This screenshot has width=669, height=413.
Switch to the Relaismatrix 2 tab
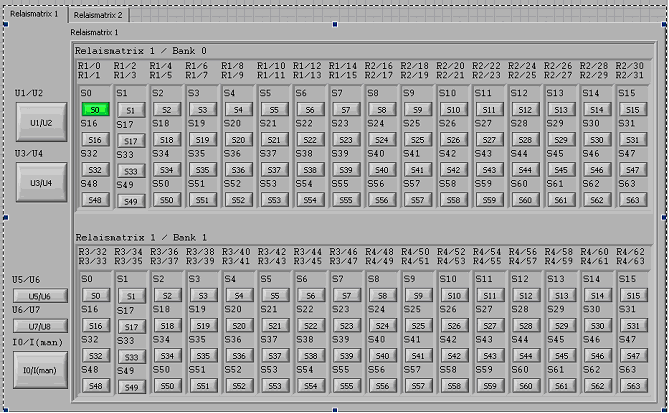point(98,15)
